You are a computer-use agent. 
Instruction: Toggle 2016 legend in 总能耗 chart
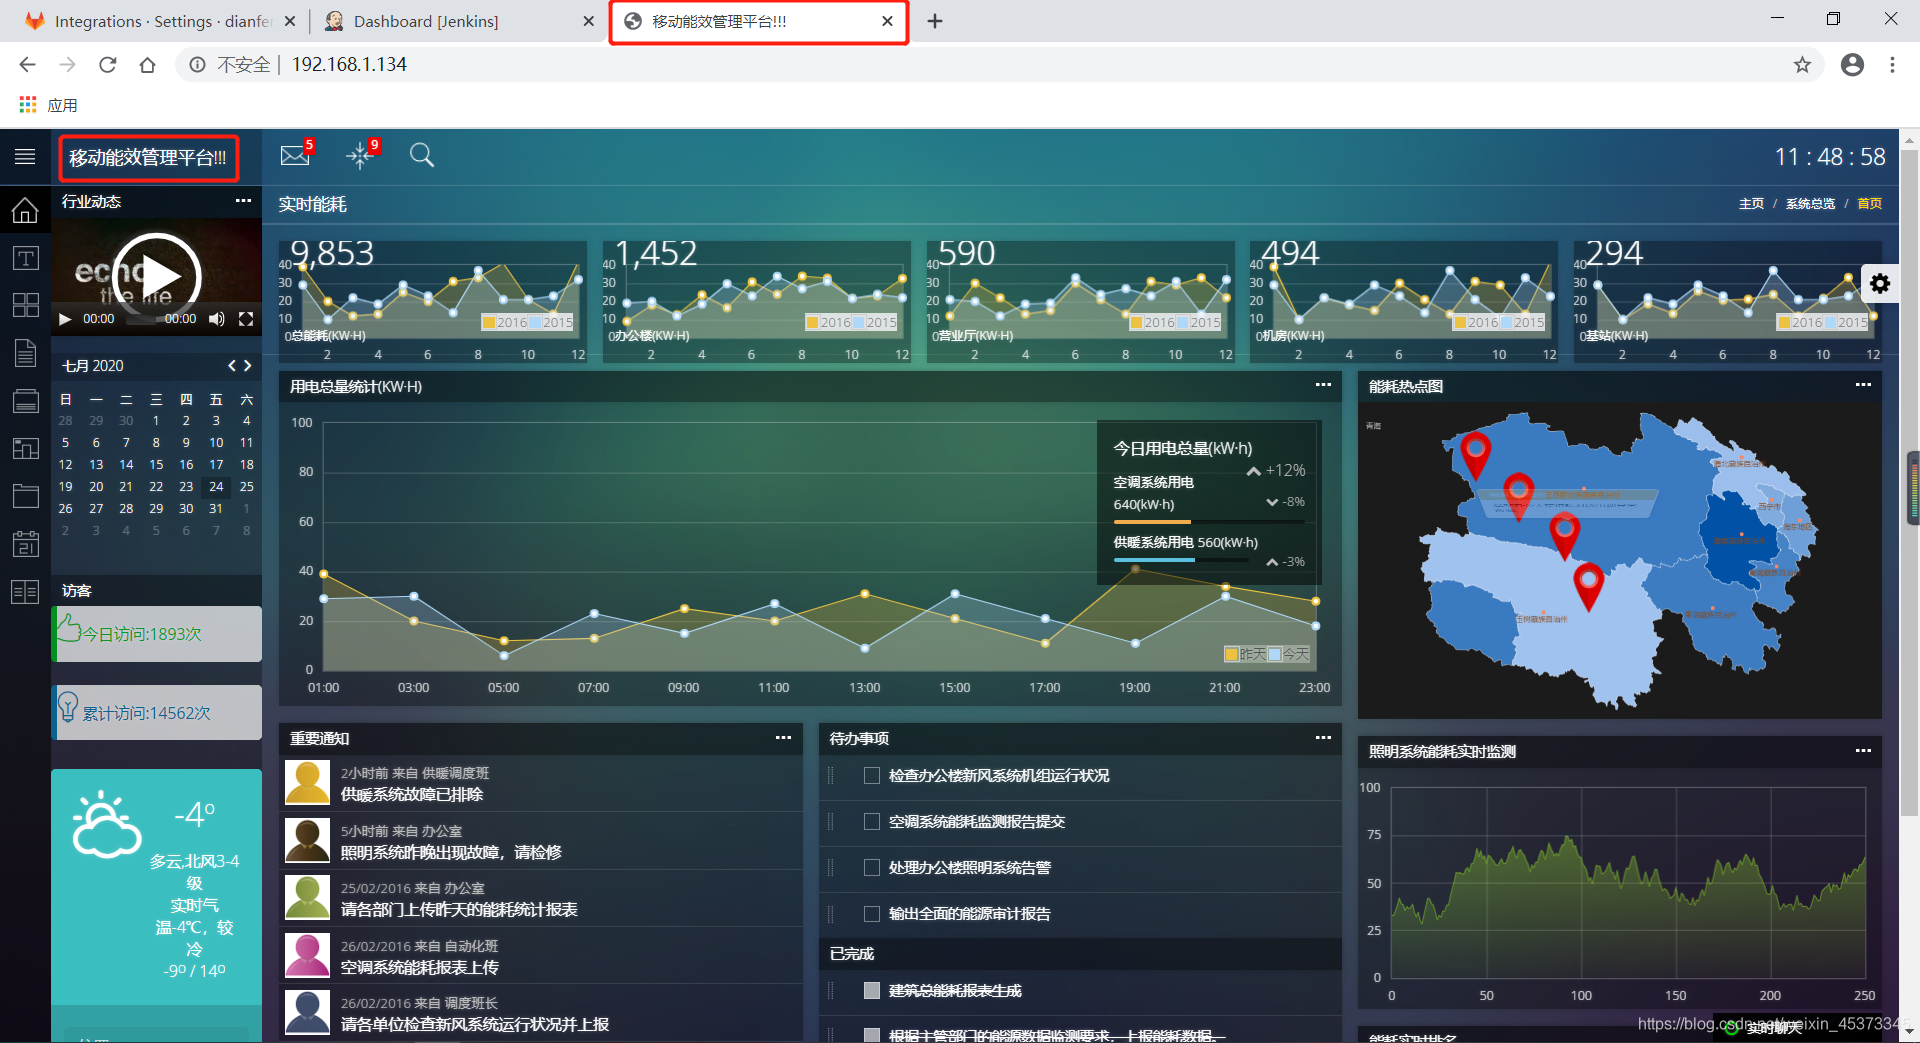click(504, 322)
